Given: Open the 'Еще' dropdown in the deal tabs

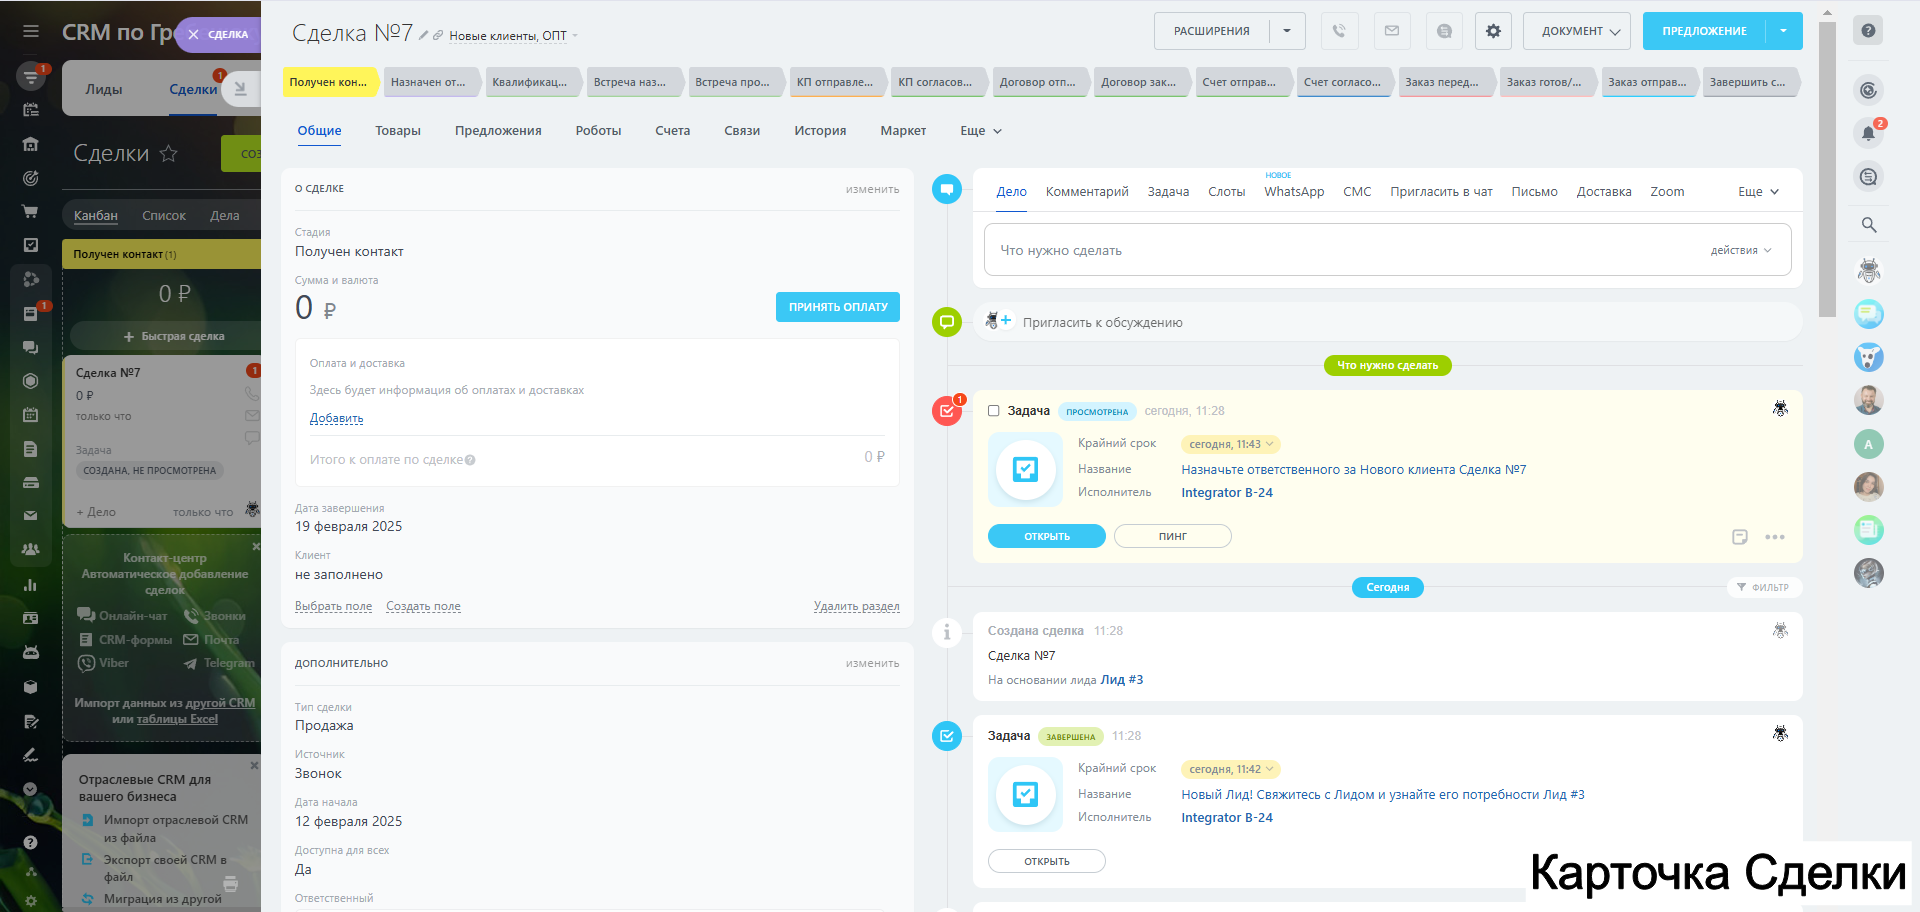Looking at the screenshot, I should (x=980, y=131).
